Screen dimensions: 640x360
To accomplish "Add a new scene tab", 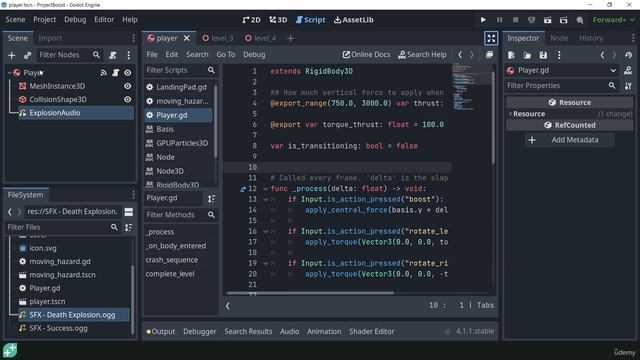I will 290,38.
